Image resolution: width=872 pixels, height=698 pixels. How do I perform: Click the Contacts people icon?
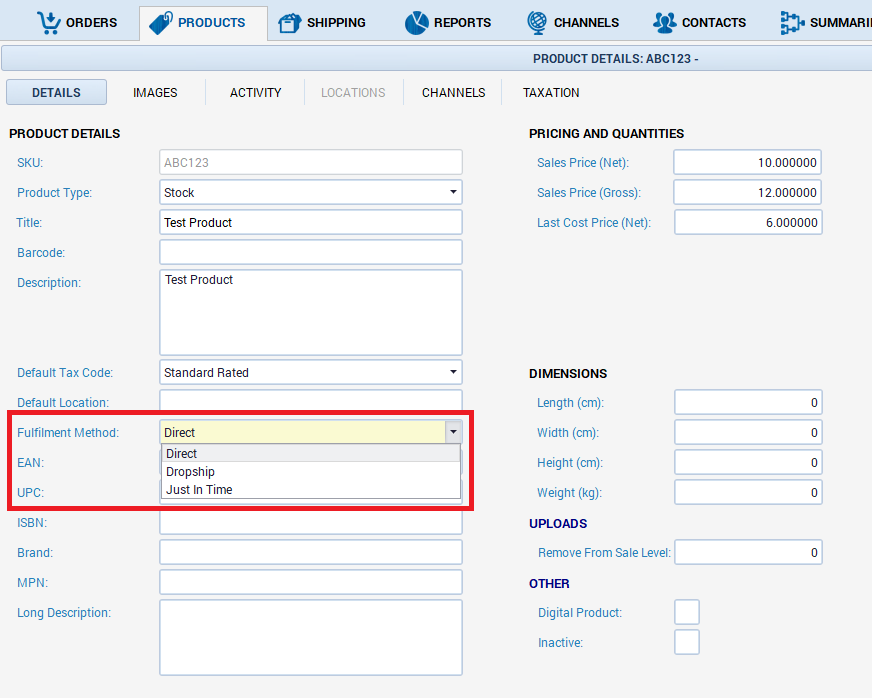click(x=664, y=23)
